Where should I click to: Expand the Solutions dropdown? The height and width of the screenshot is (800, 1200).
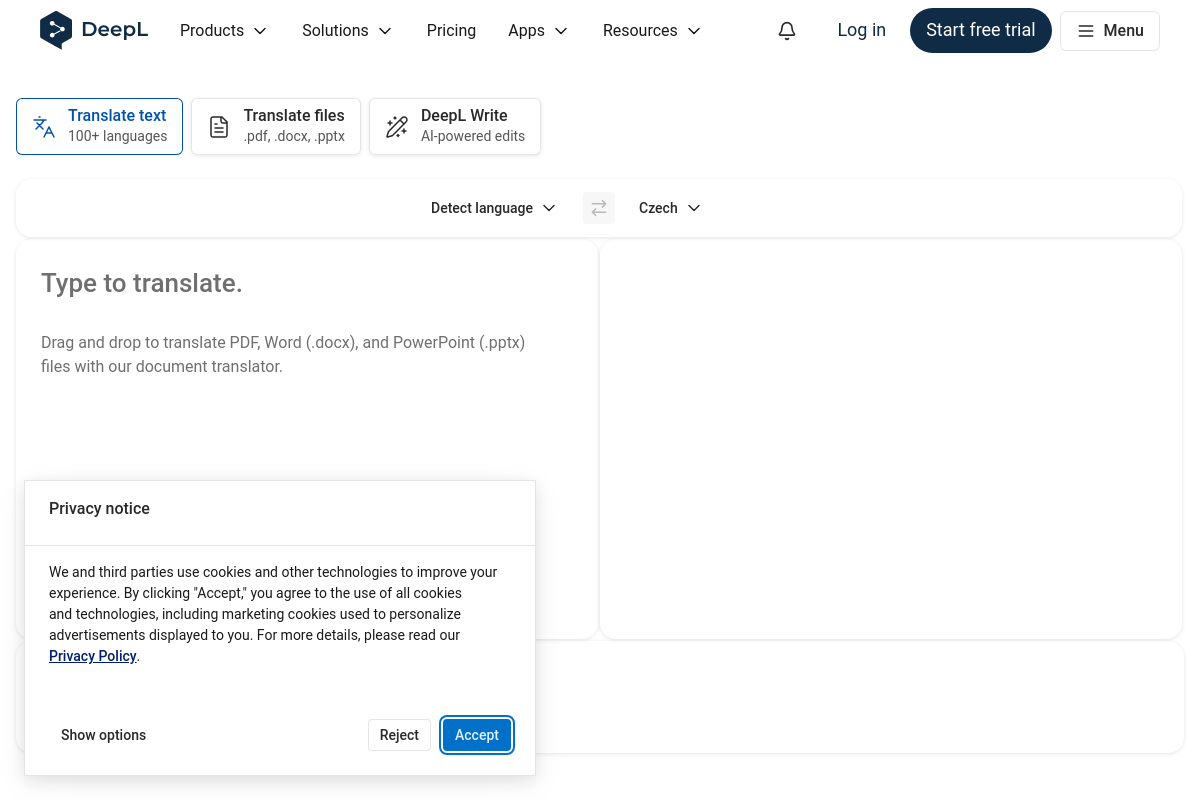tap(347, 31)
